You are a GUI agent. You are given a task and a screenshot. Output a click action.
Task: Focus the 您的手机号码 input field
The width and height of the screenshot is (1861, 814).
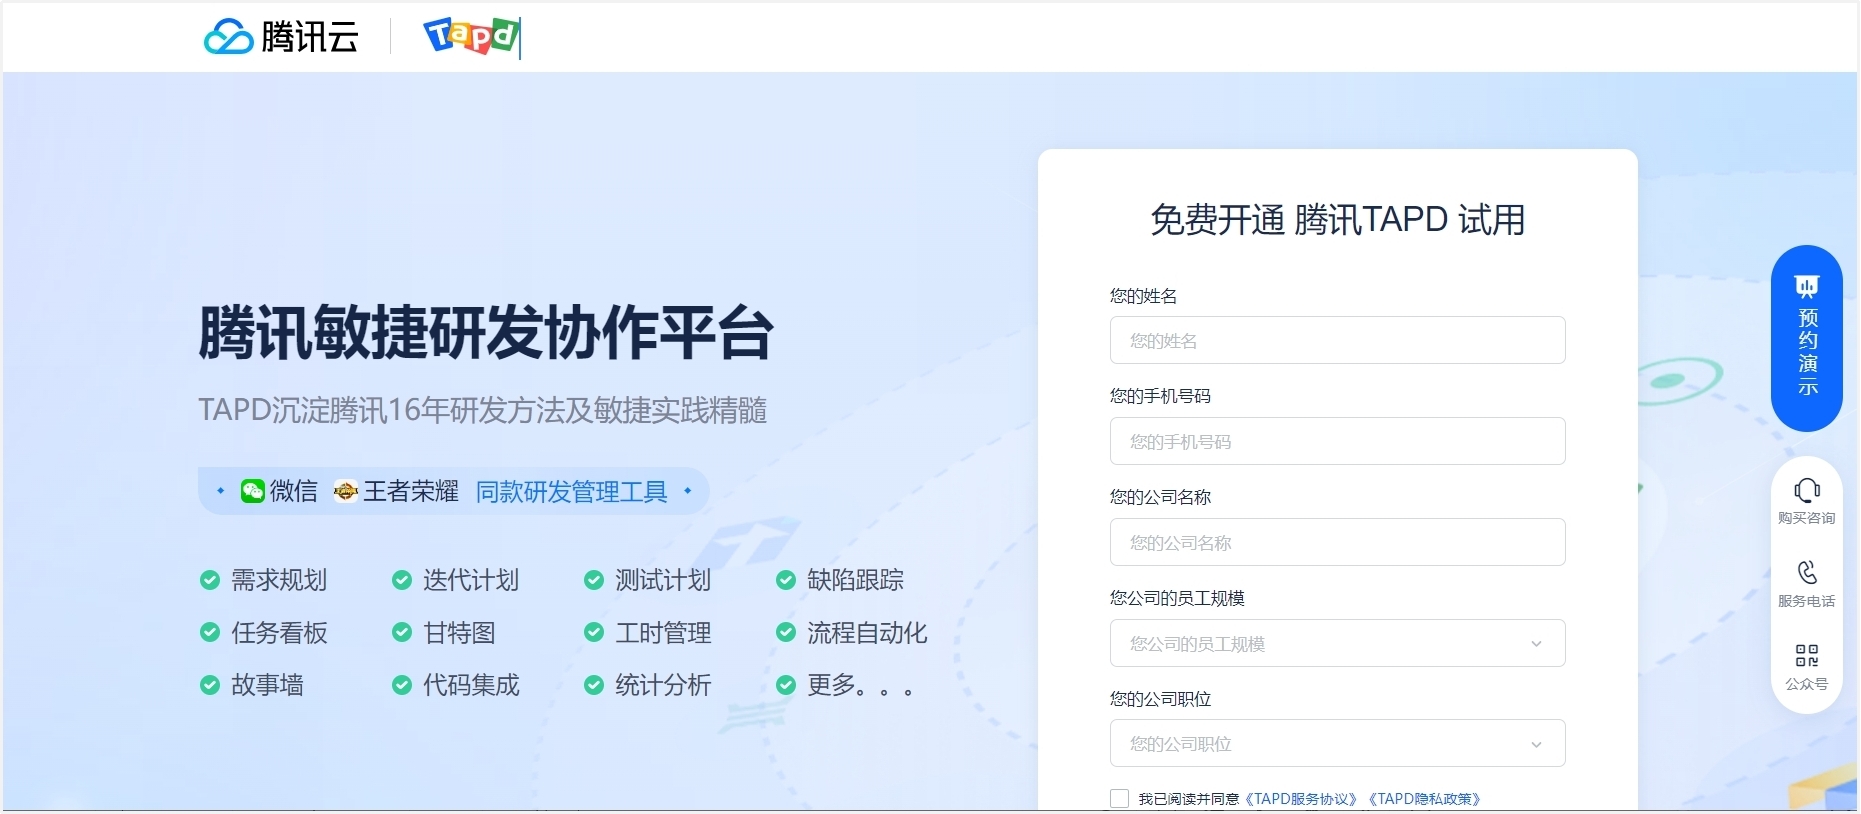click(1337, 441)
